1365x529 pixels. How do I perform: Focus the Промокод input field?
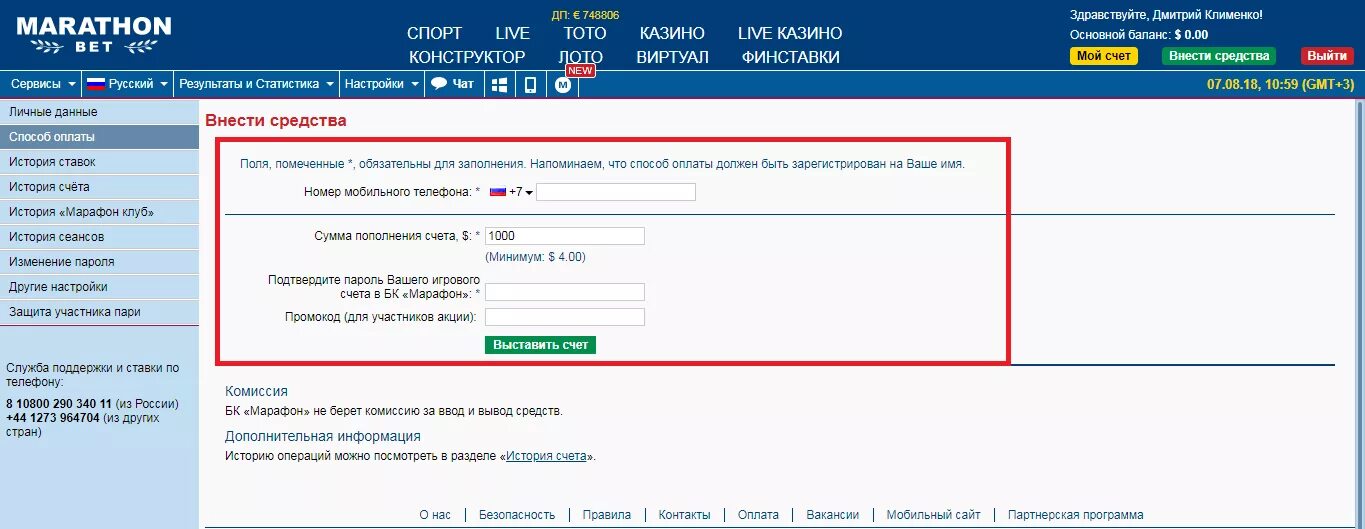[565, 317]
